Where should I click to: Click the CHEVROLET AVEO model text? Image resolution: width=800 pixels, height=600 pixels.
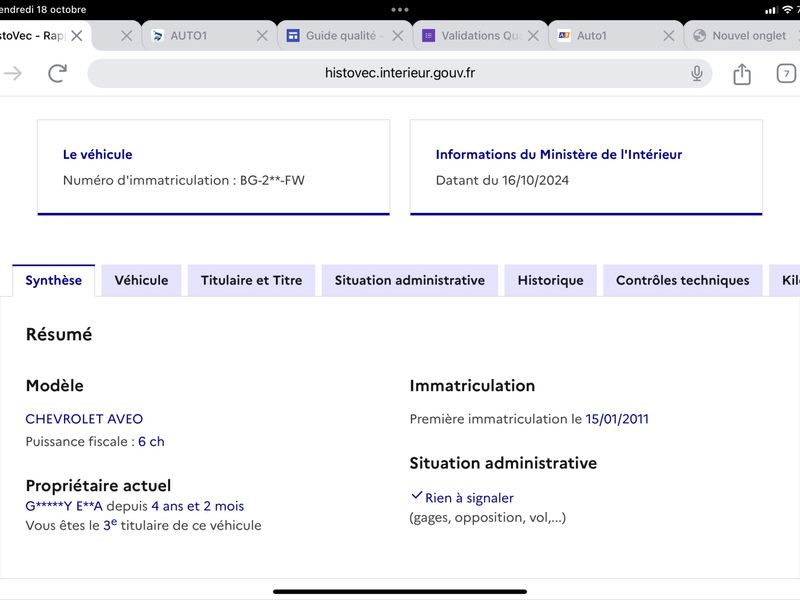pos(84,419)
